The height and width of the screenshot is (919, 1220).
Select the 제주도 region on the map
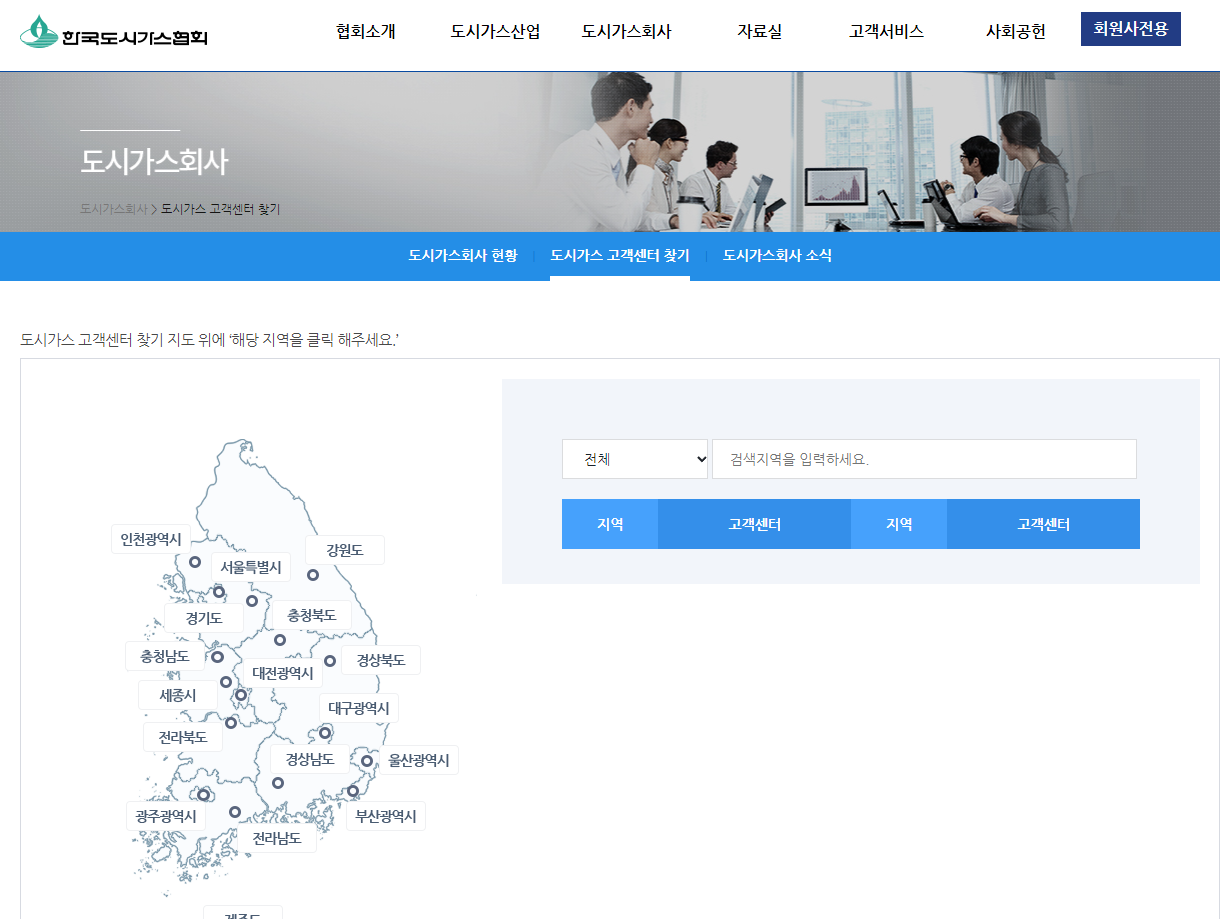[243, 912]
